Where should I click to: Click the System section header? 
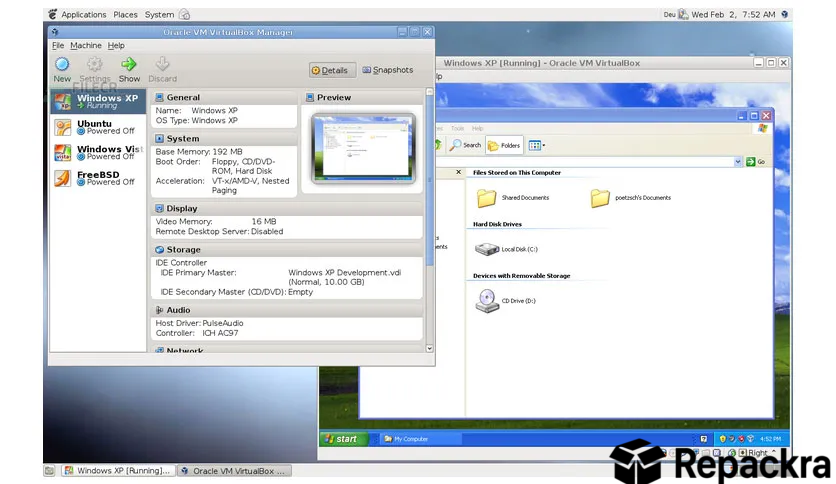coord(224,139)
